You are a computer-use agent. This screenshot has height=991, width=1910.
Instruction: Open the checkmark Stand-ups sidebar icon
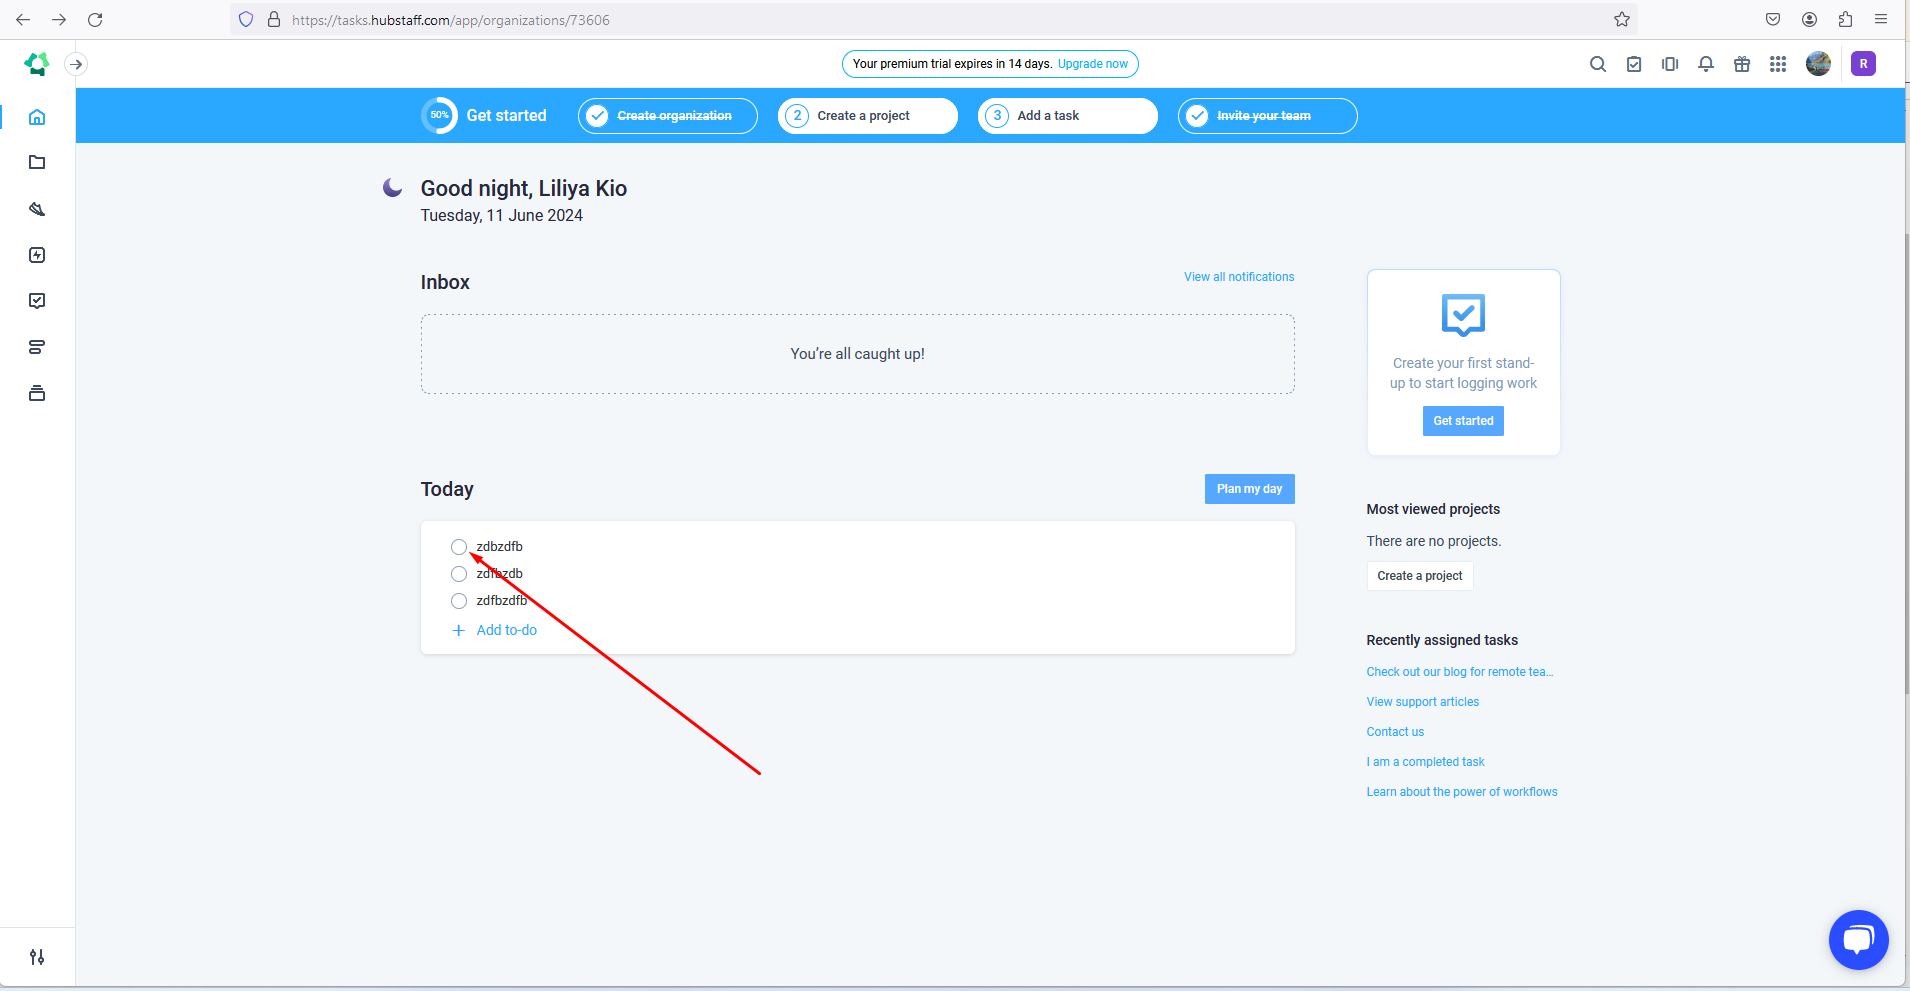coord(37,301)
